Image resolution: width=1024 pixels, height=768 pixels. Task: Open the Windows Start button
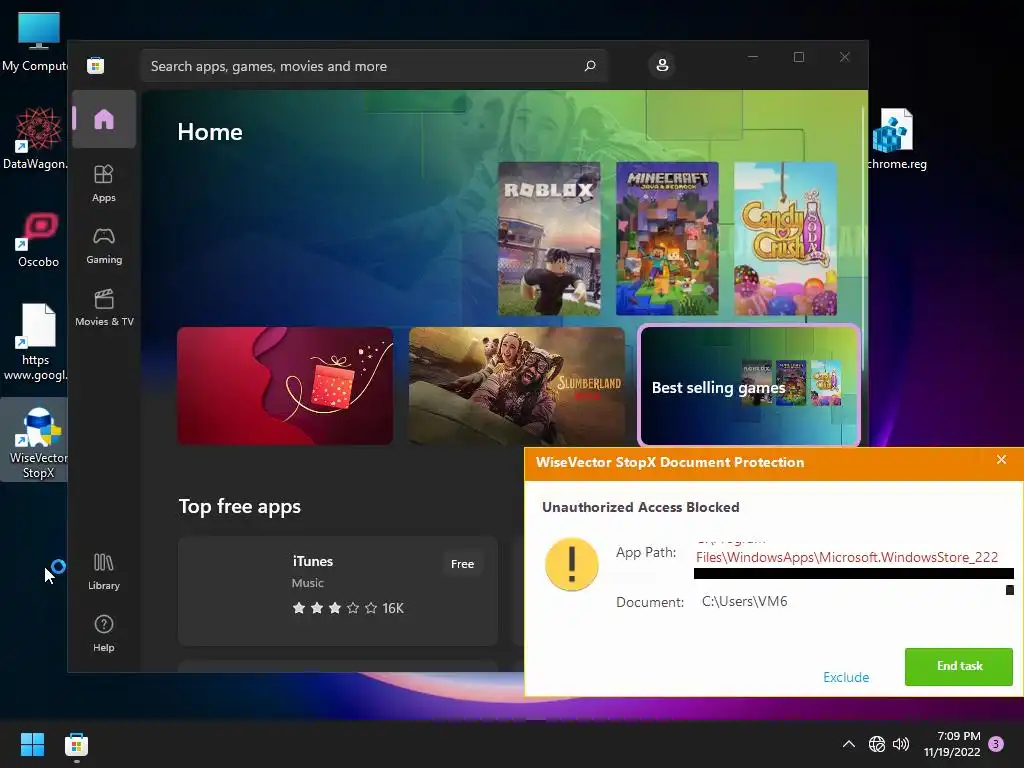(x=32, y=744)
